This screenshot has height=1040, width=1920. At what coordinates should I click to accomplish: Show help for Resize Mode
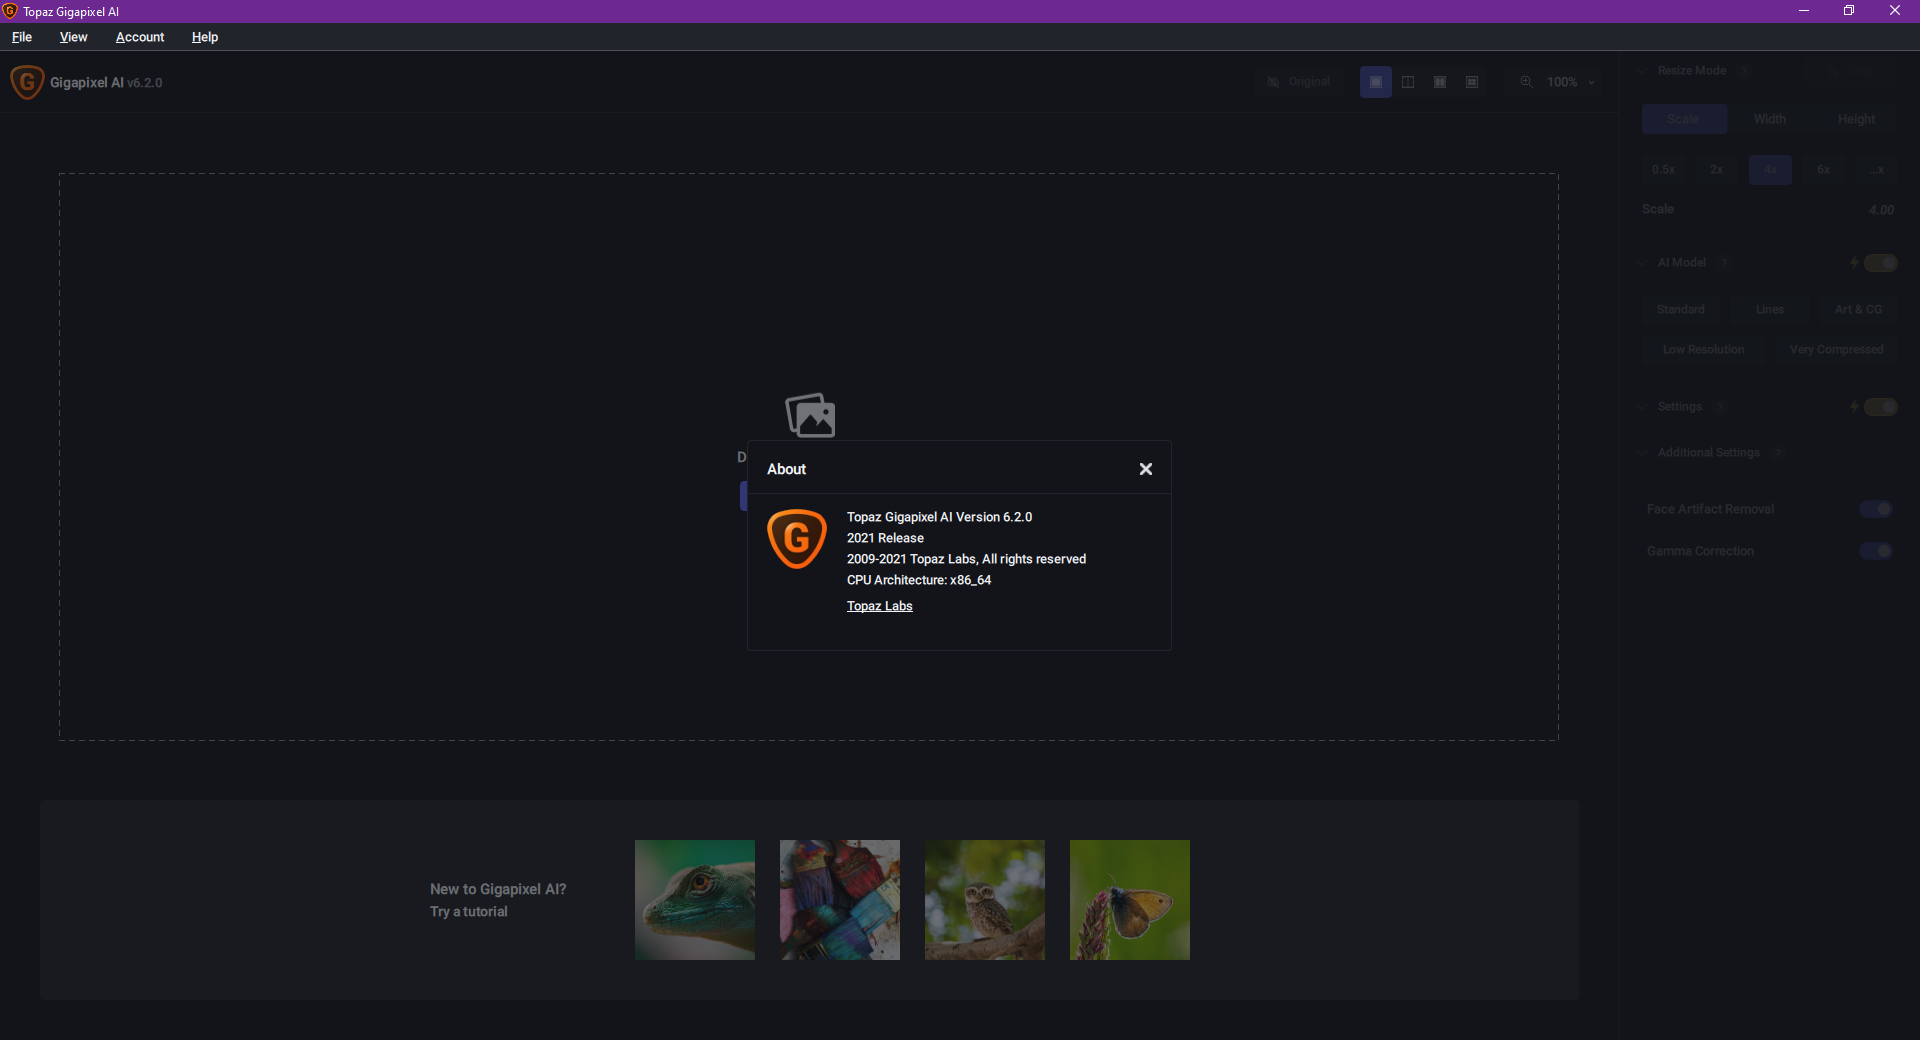pos(1744,71)
